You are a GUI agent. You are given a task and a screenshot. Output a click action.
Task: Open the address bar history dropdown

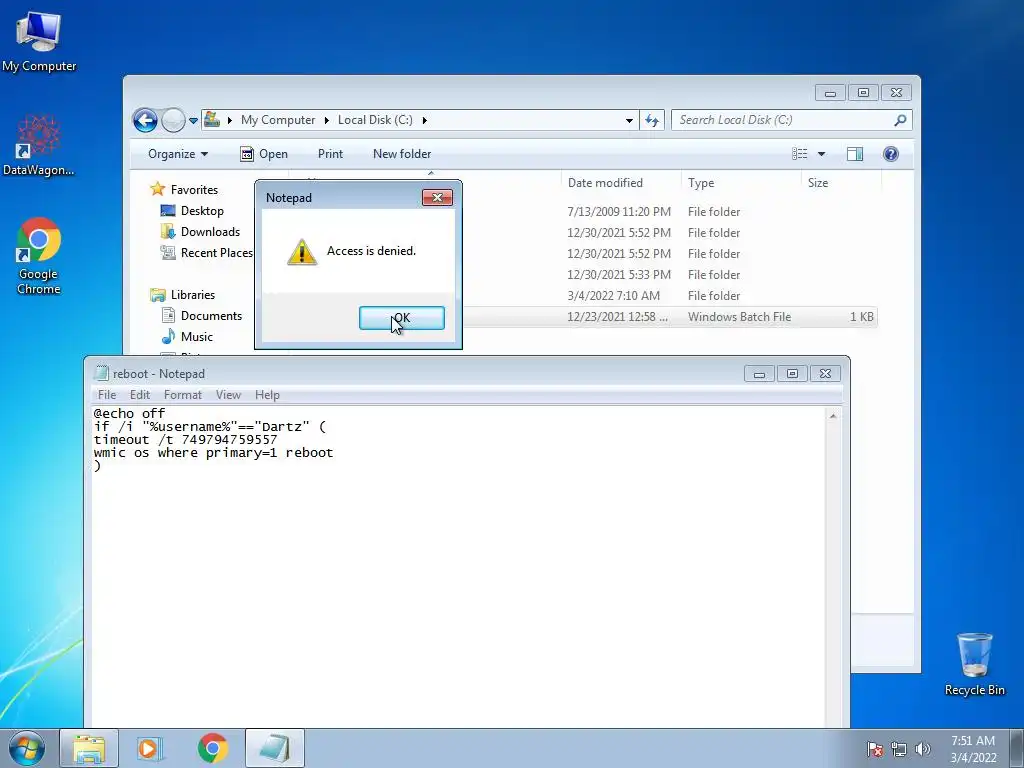[x=629, y=120]
